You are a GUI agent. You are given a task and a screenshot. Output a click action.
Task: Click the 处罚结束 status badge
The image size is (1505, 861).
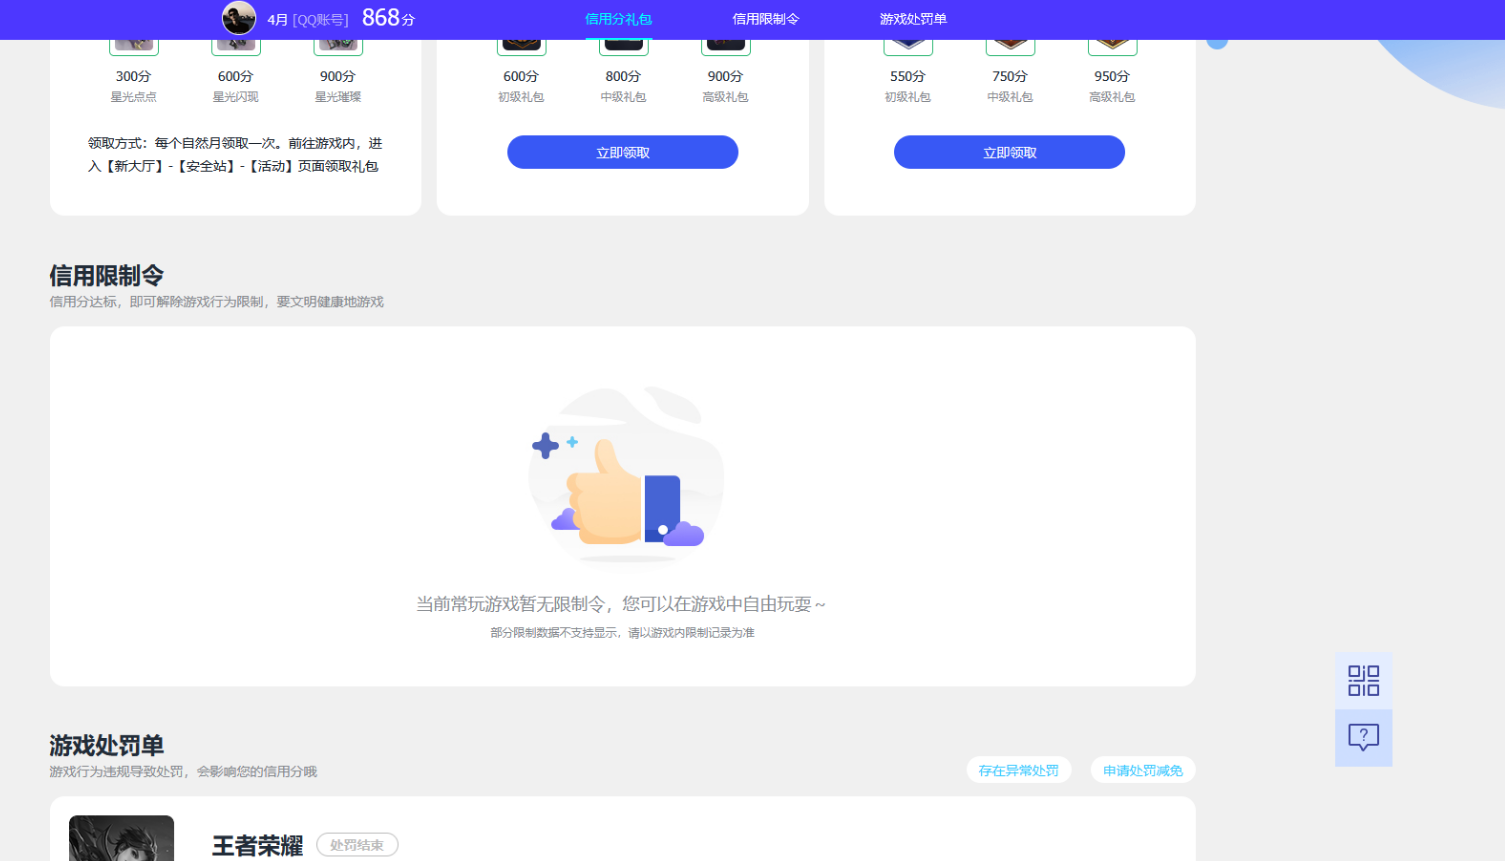click(357, 845)
